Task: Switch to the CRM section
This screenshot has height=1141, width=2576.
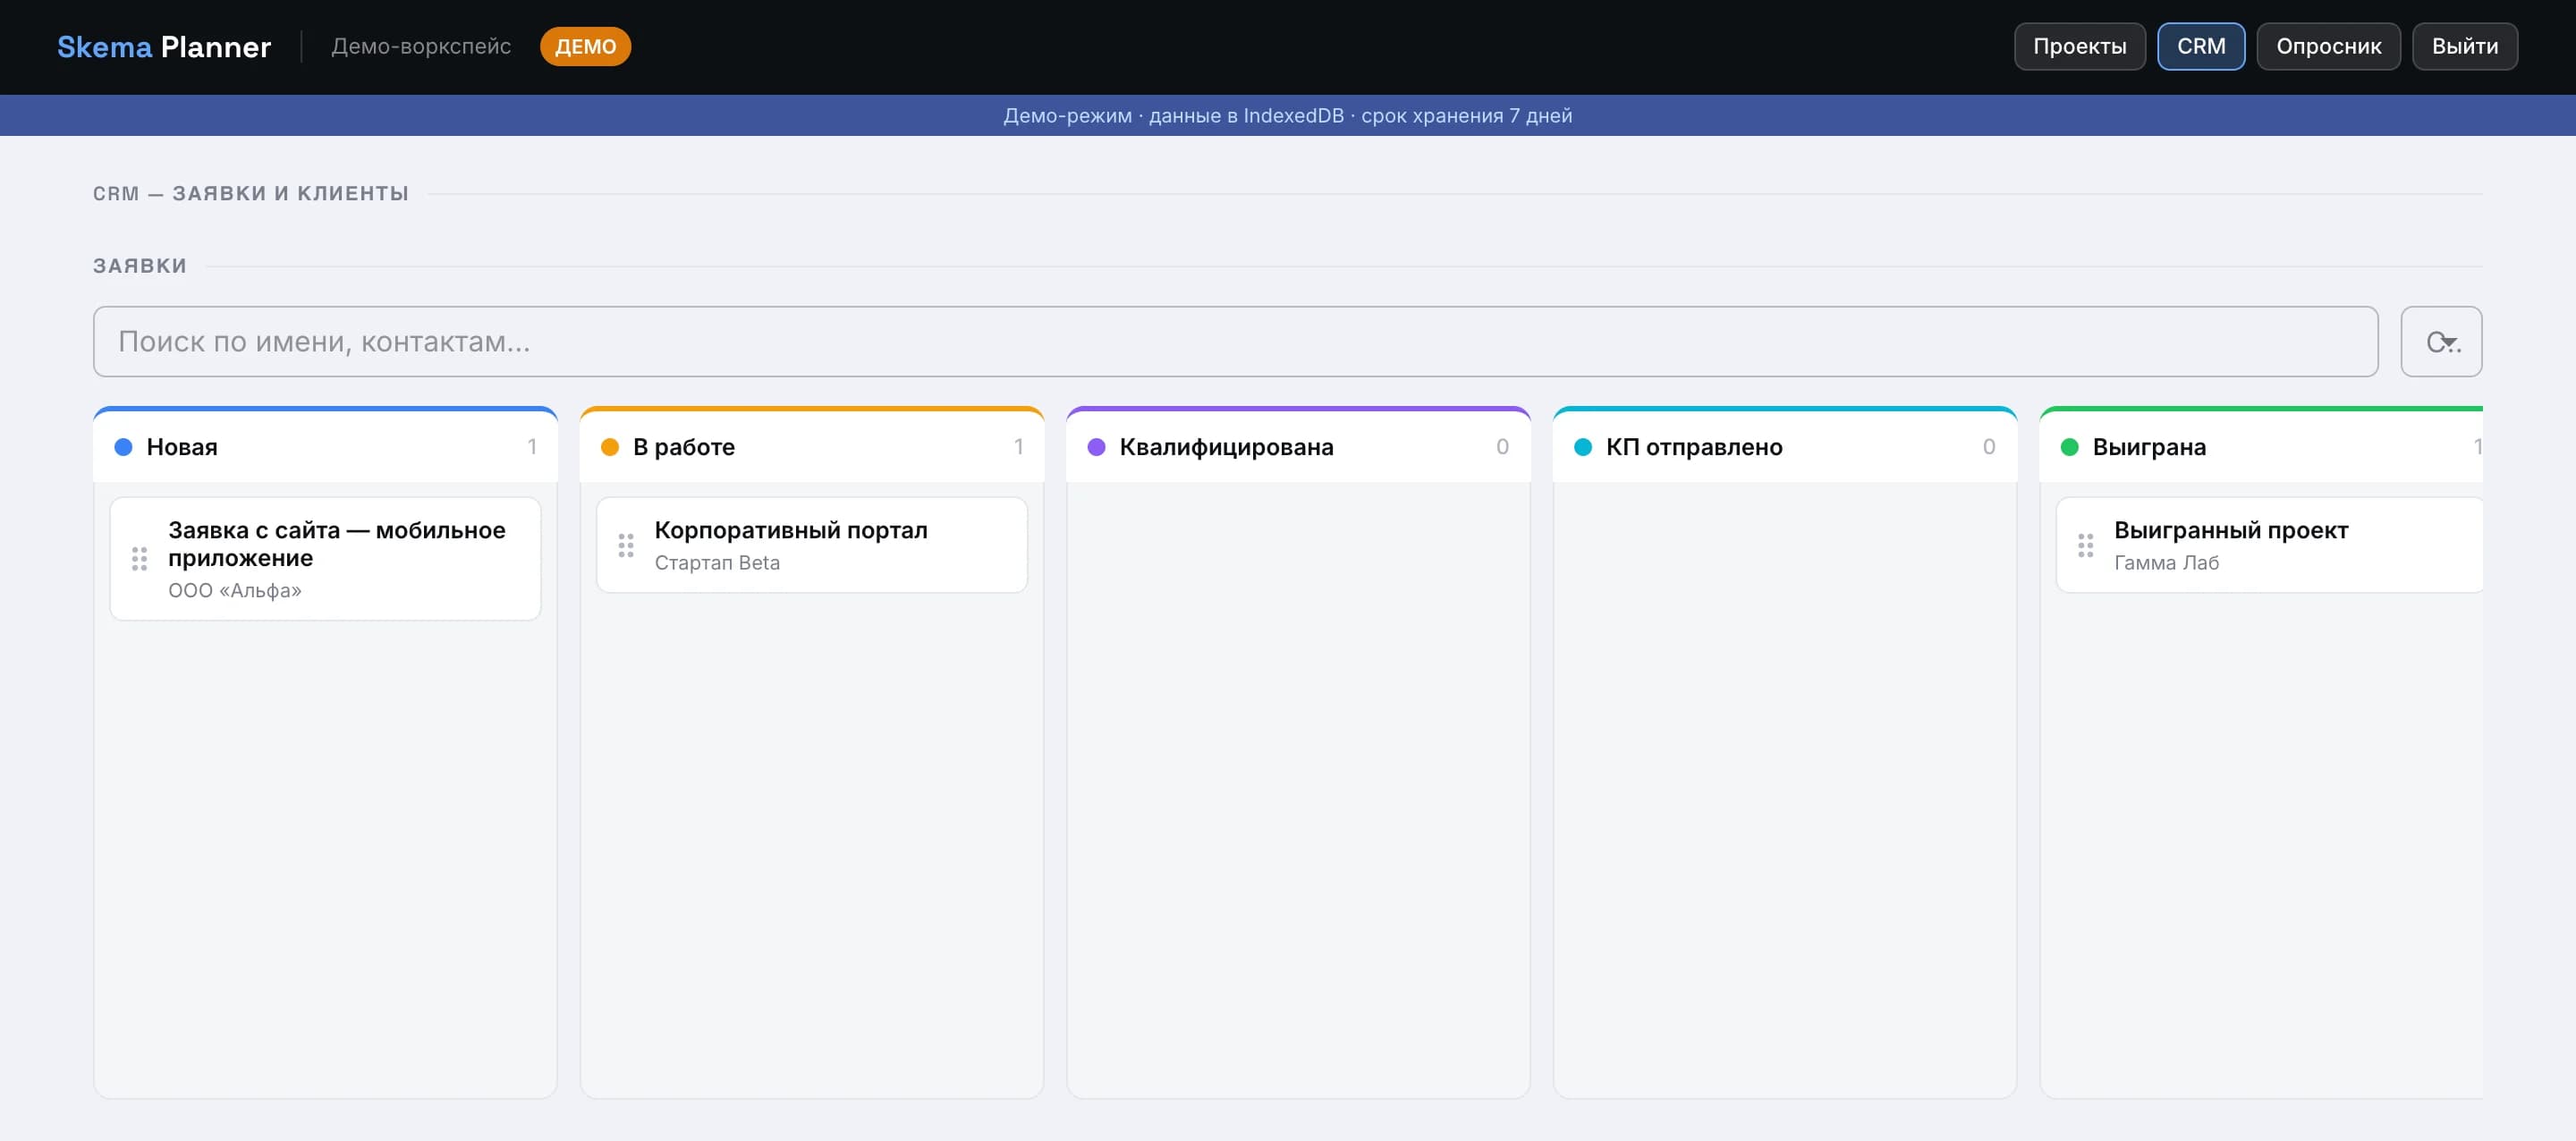Action: click(2201, 47)
